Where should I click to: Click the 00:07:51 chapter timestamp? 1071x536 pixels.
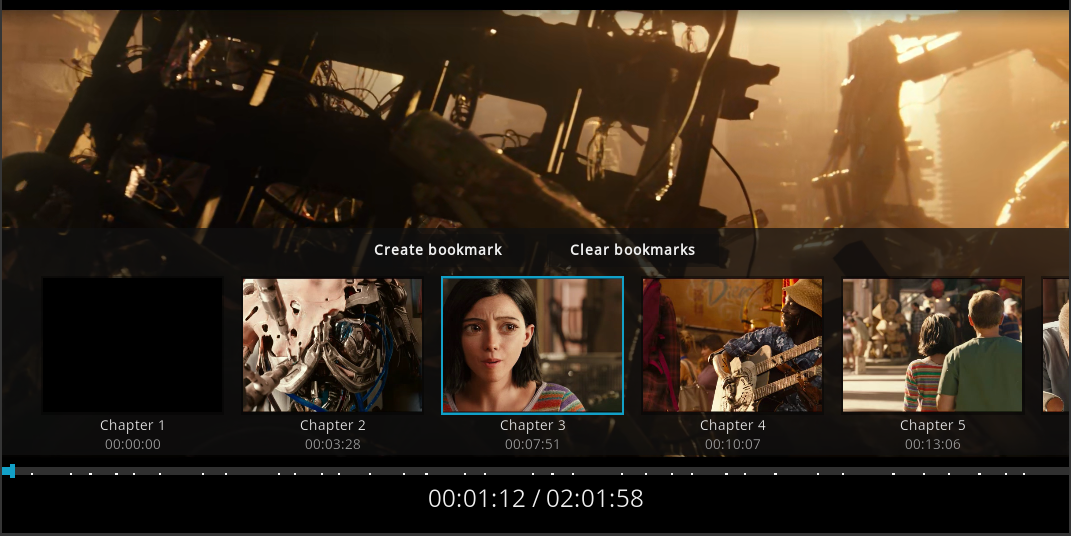[533, 444]
